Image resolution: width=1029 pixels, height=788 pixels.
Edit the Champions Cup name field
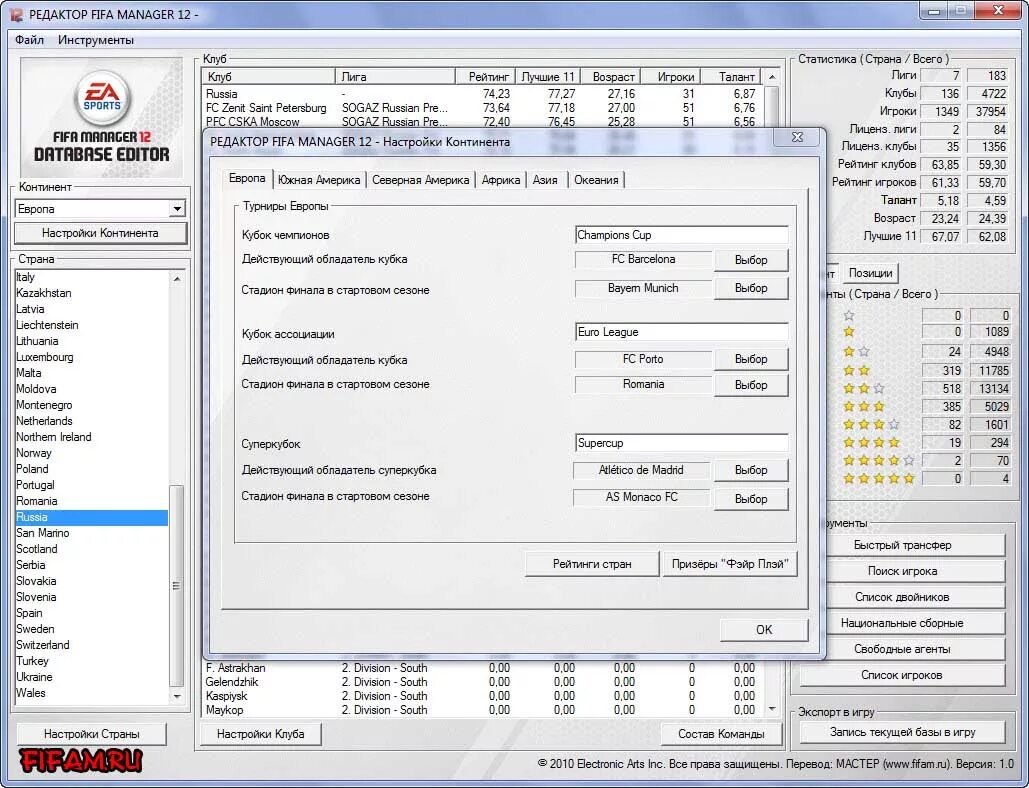pos(681,235)
